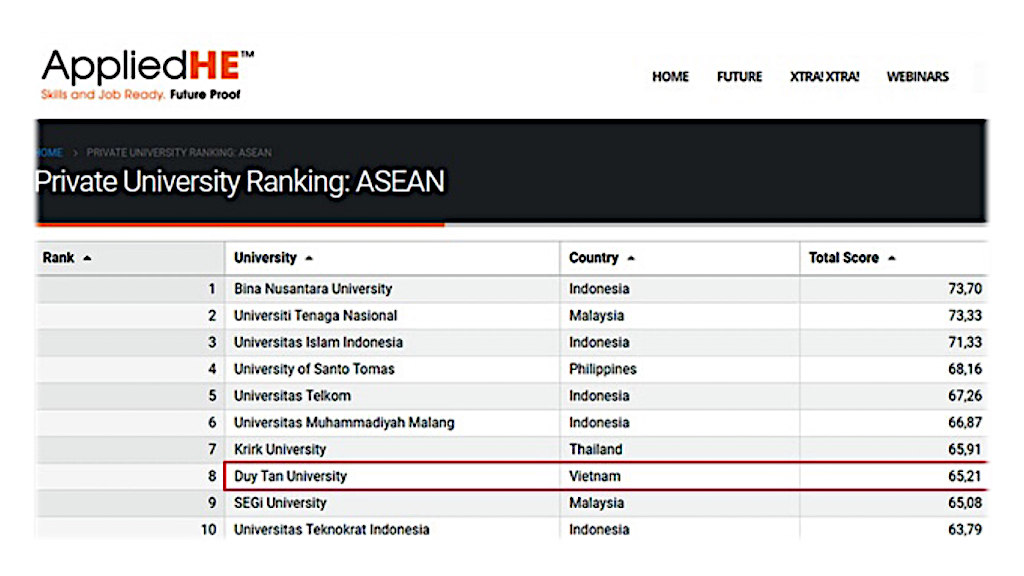Select SEGi University cell
The width and height of the screenshot is (1024, 576).
tap(392, 503)
